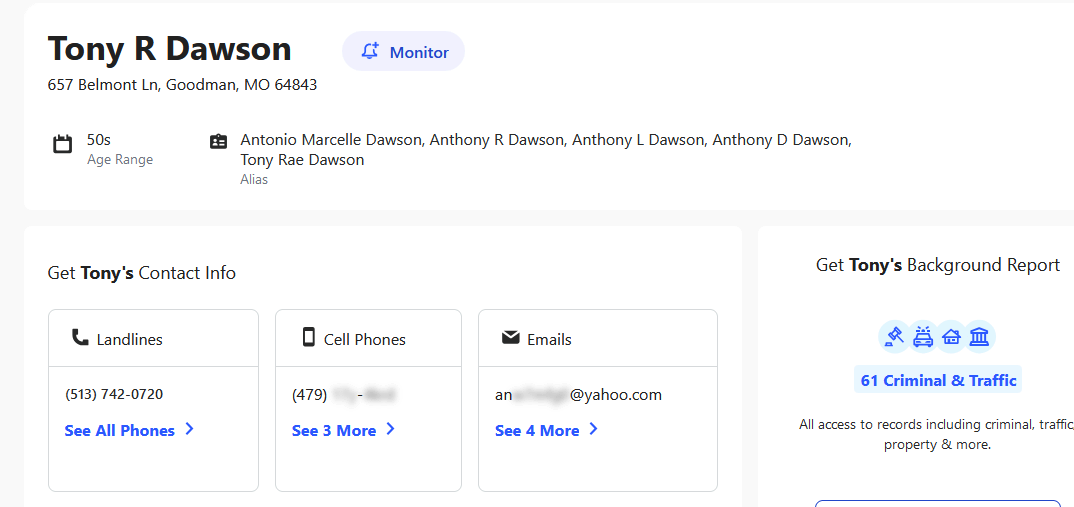Viewport: 1074px width, 507px height.
Task: Open the See All Phones link
Action: [120, 431]
